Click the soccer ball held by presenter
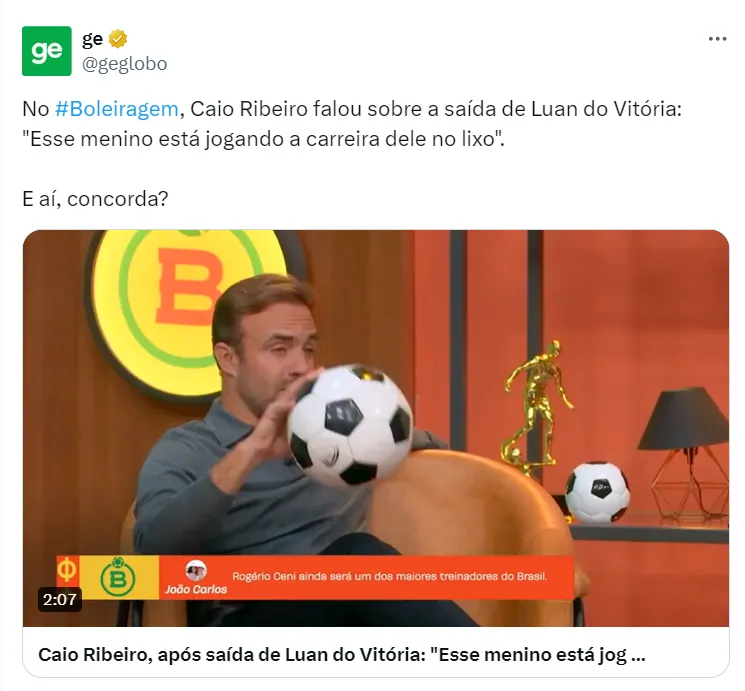The width and height of the screenshot is (745, 691). [x=350, y=424]
